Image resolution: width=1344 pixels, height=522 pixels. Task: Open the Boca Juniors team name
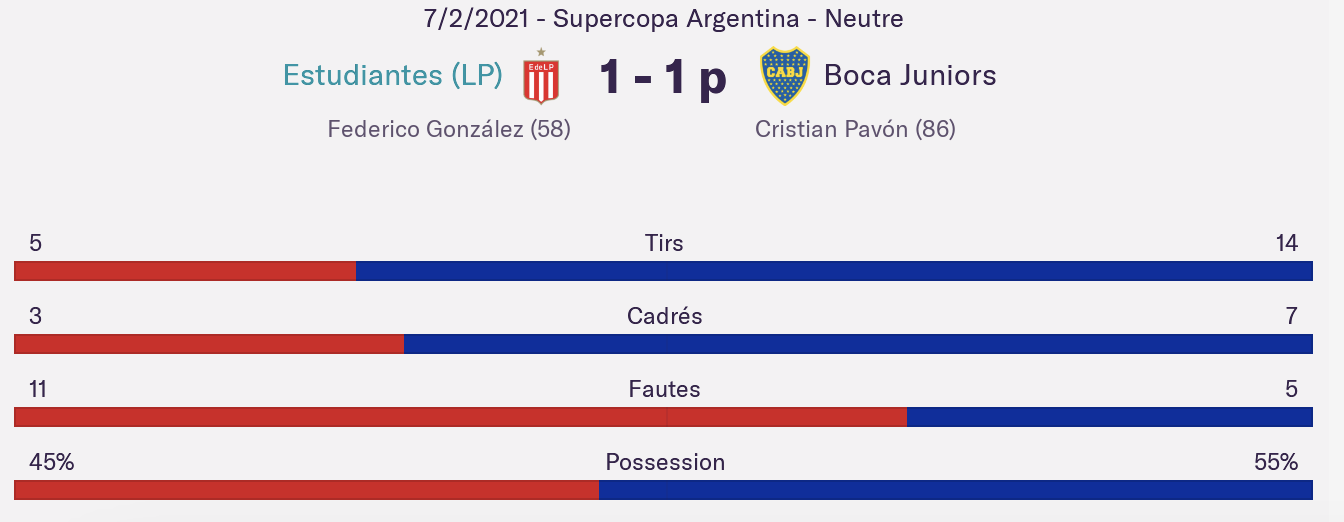click(x=910, y=75)
